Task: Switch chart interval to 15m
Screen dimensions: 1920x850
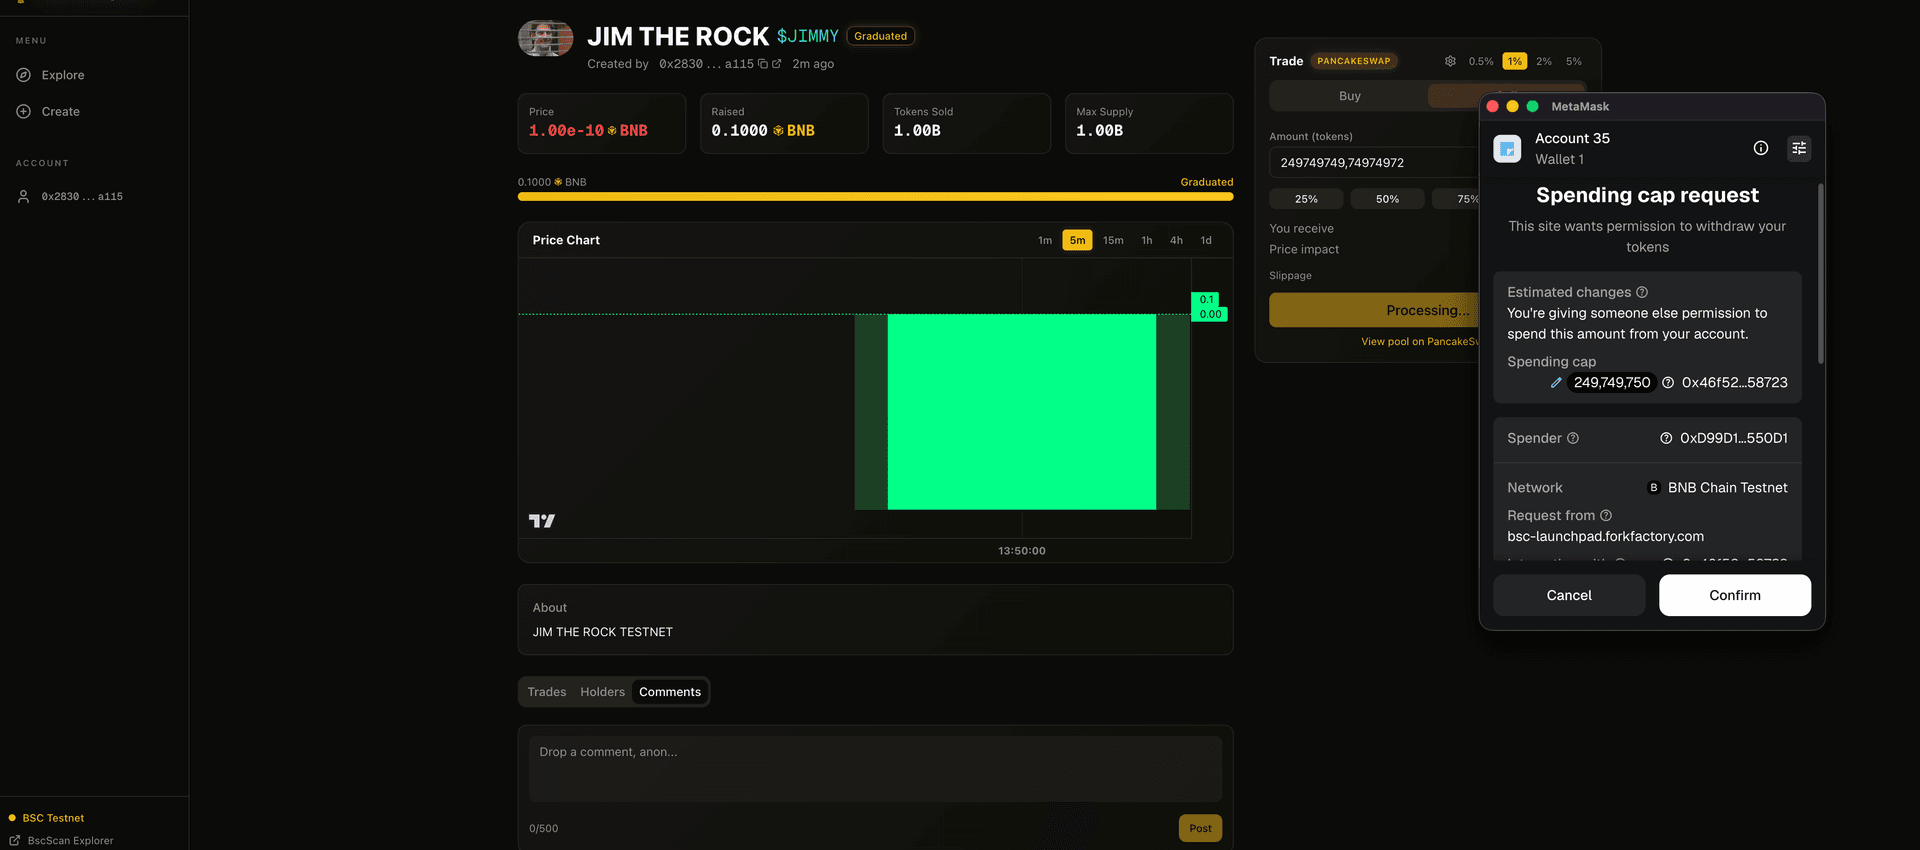Action: click(1113, 240)
